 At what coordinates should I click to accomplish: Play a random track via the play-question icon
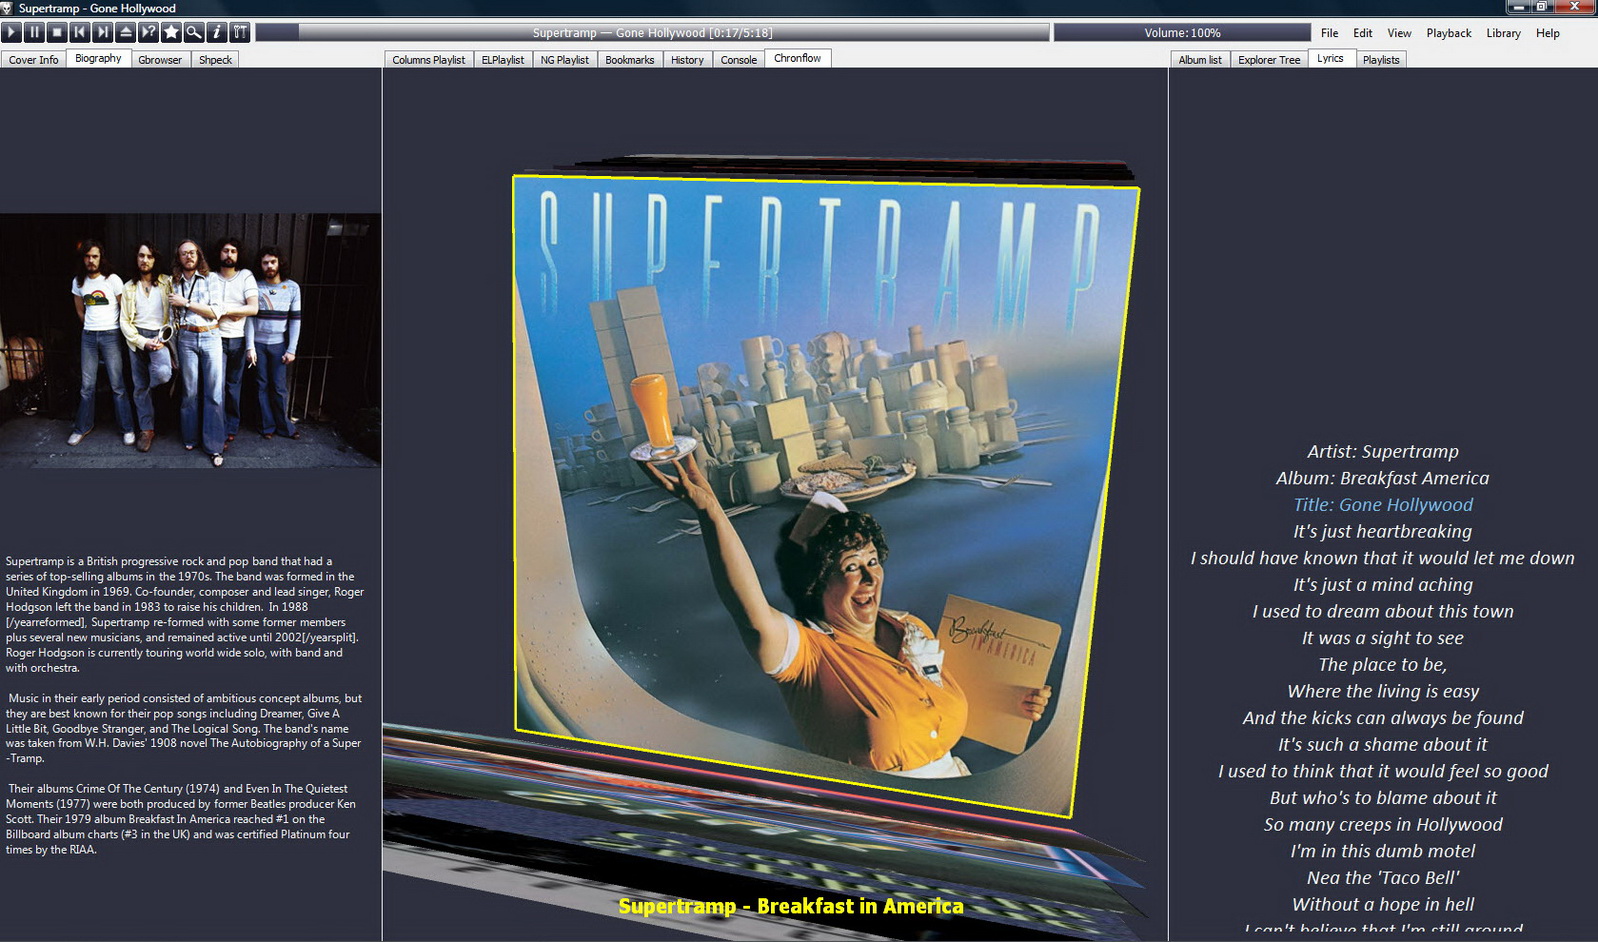click(149, 32)
